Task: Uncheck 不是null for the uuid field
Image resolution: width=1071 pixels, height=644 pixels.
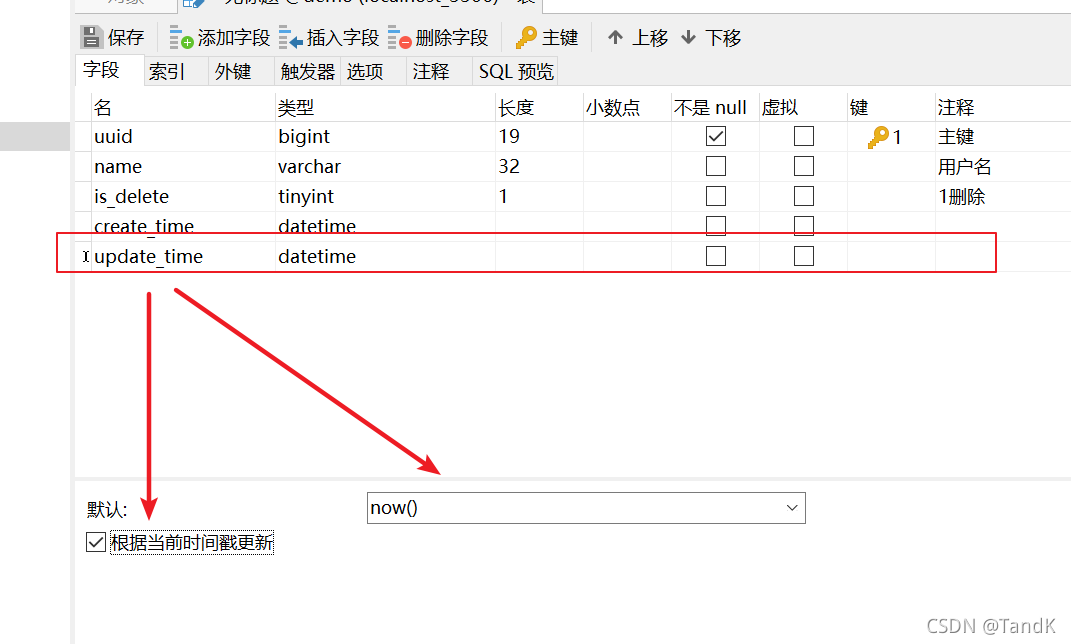Action: click(715, 136)
